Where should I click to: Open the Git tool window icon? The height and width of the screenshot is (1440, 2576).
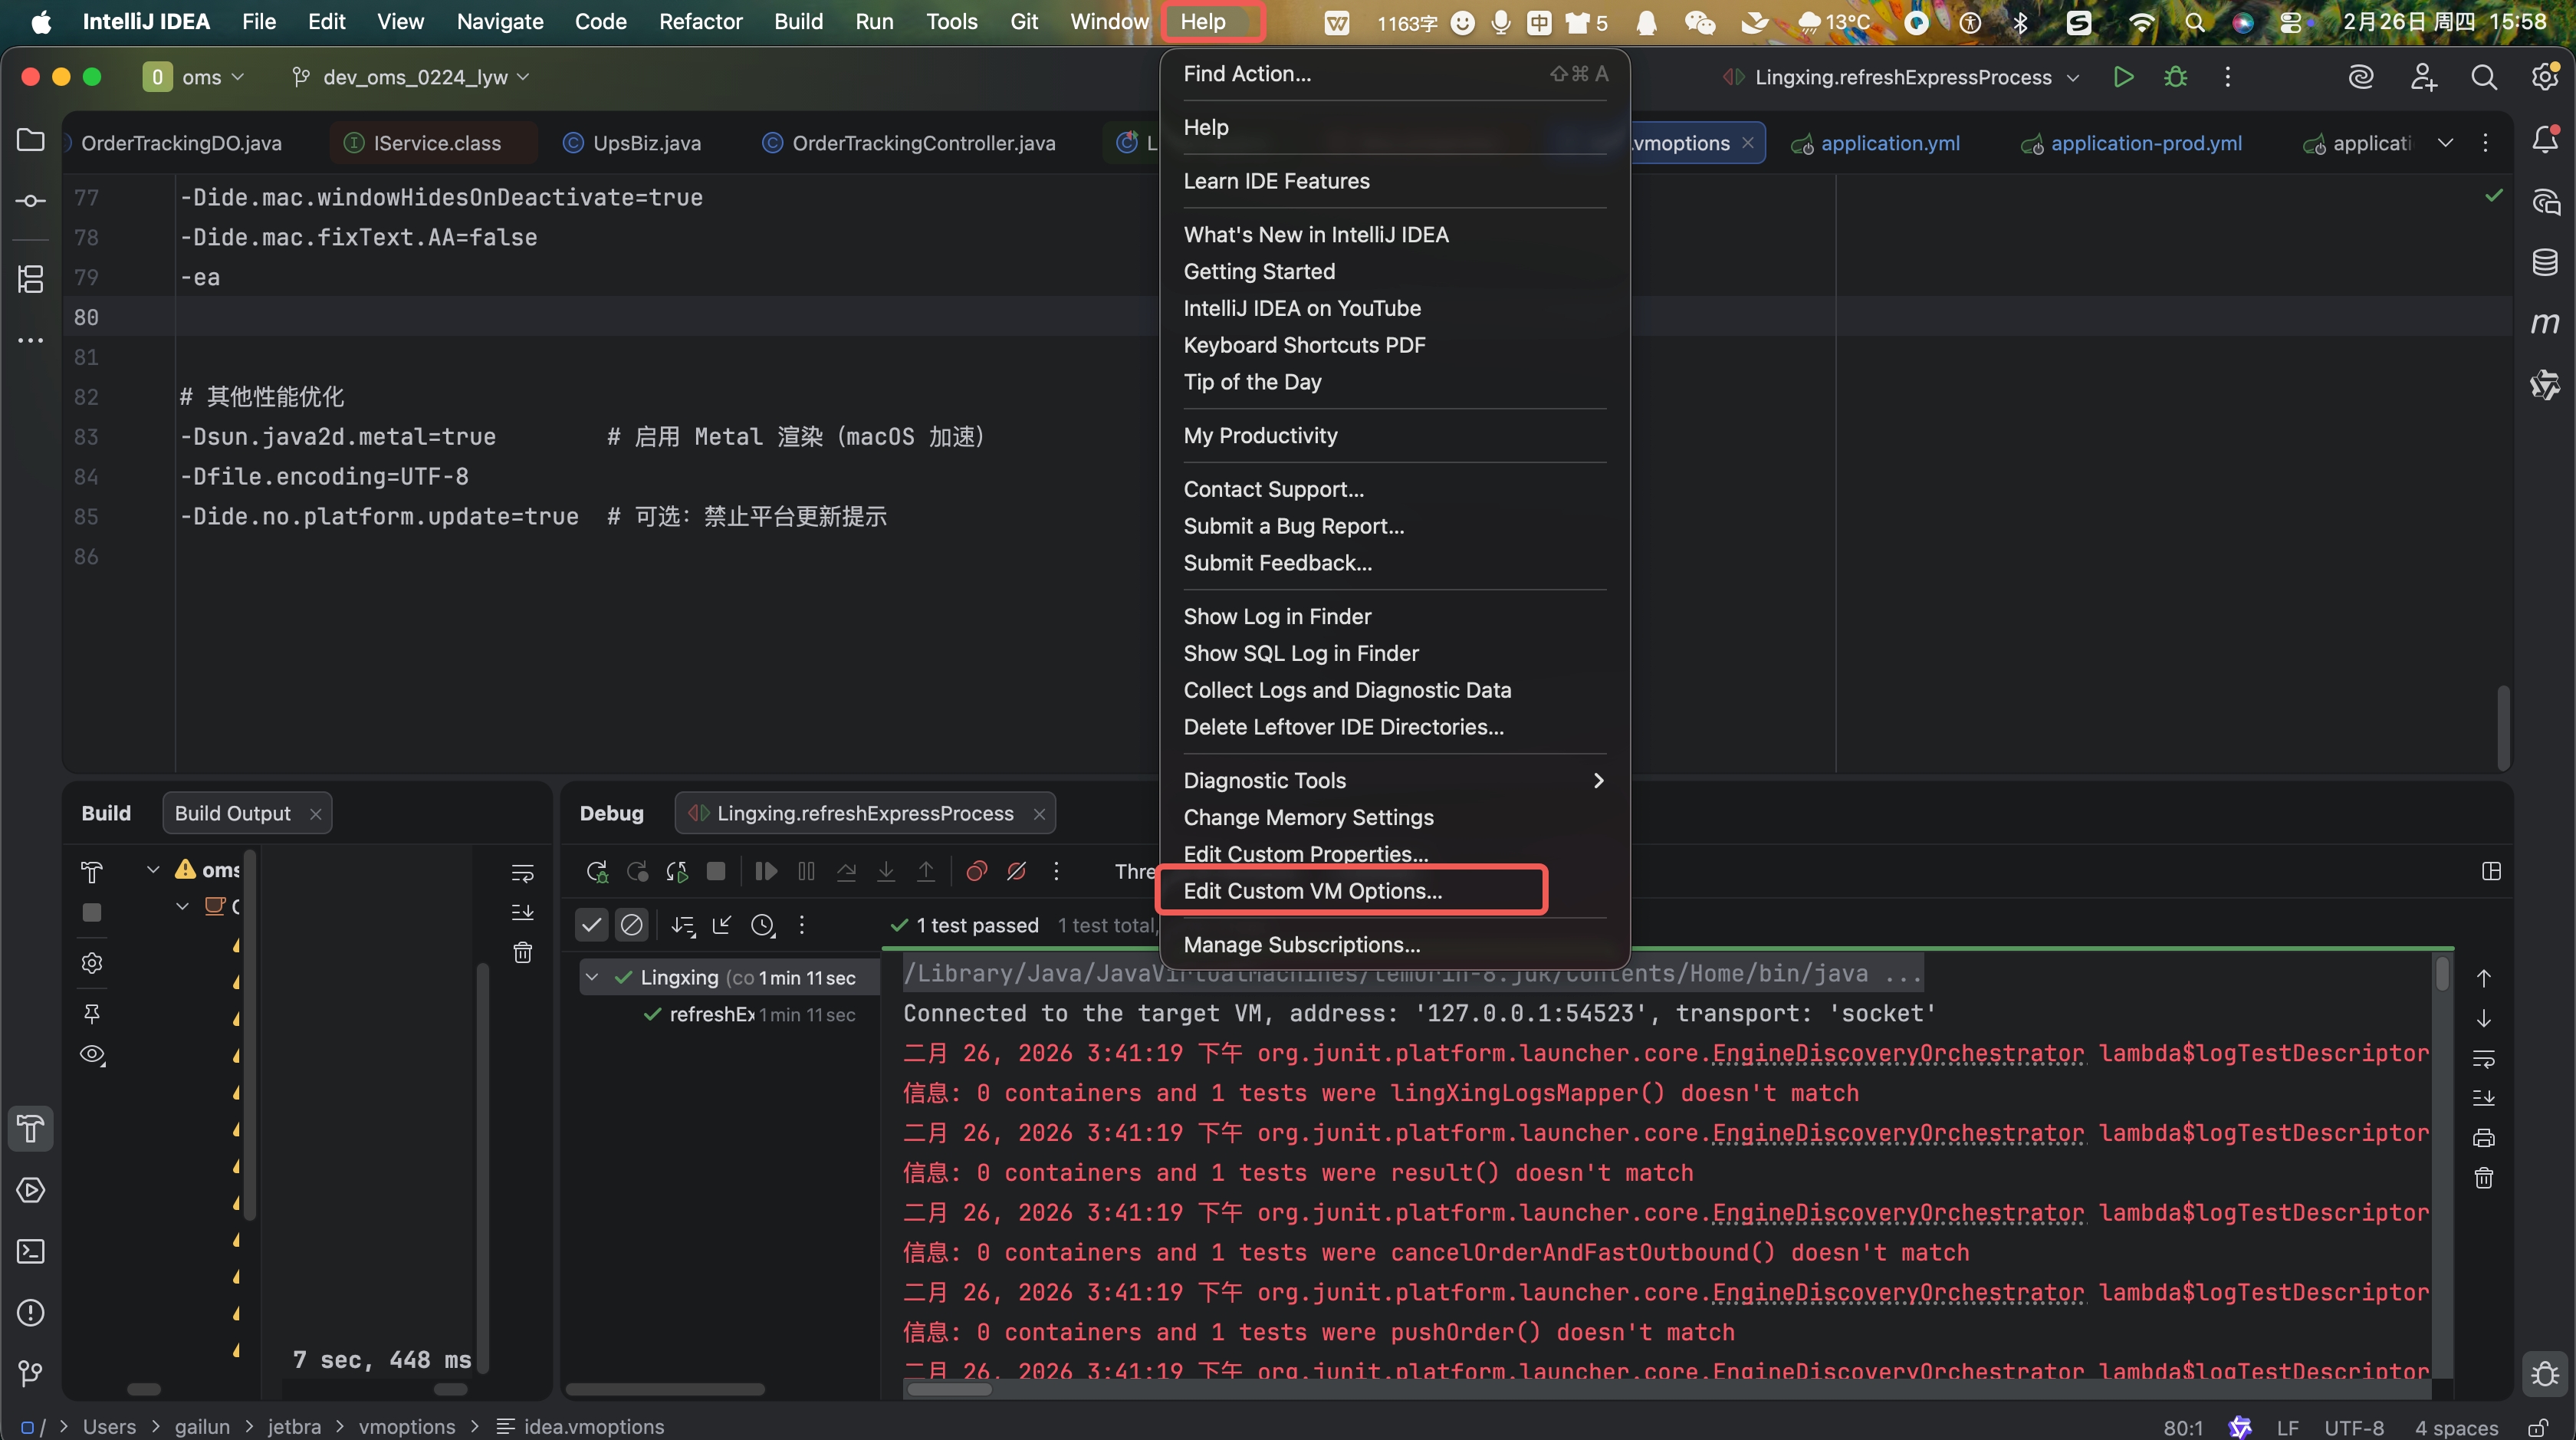coord(31,1374)
